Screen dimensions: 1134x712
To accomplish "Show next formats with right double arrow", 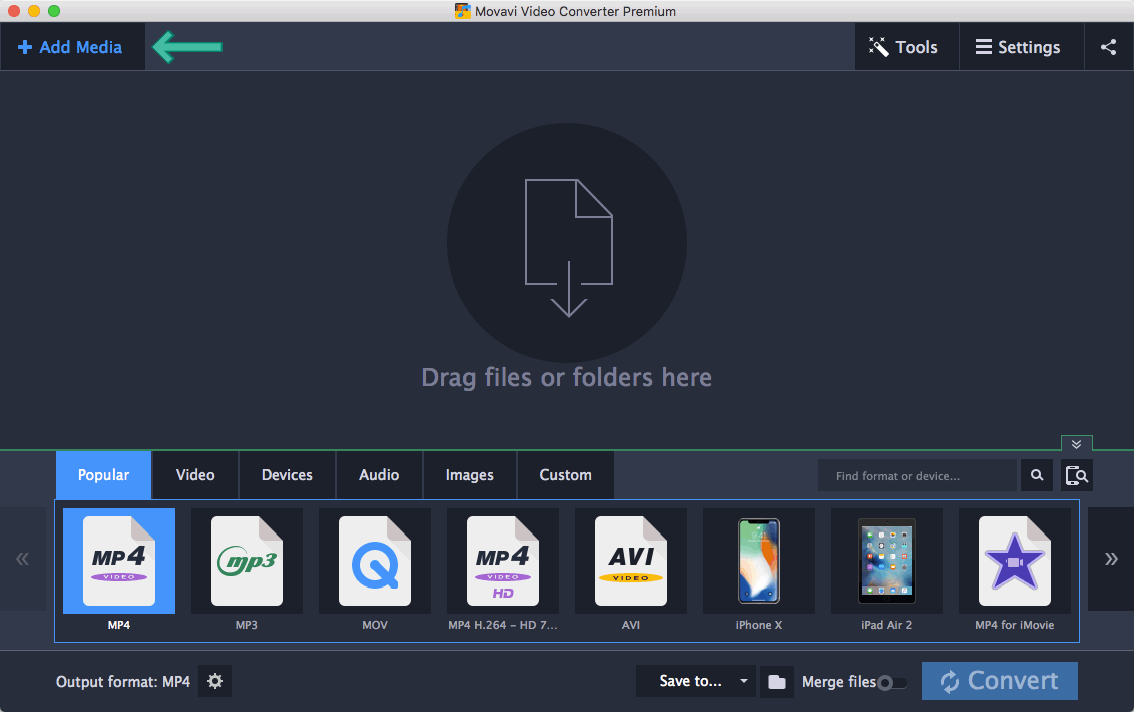I will point(1111,559).
